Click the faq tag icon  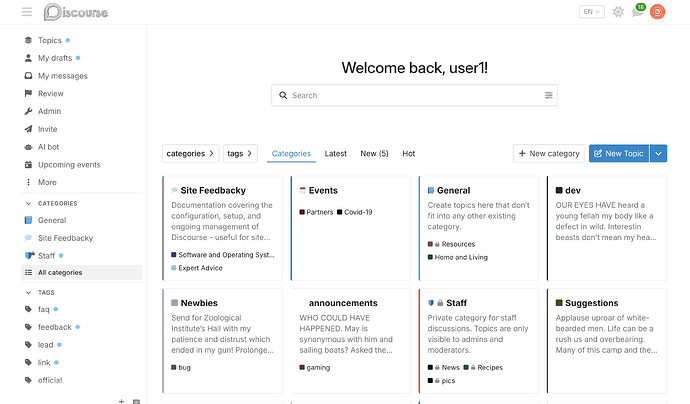29,309
